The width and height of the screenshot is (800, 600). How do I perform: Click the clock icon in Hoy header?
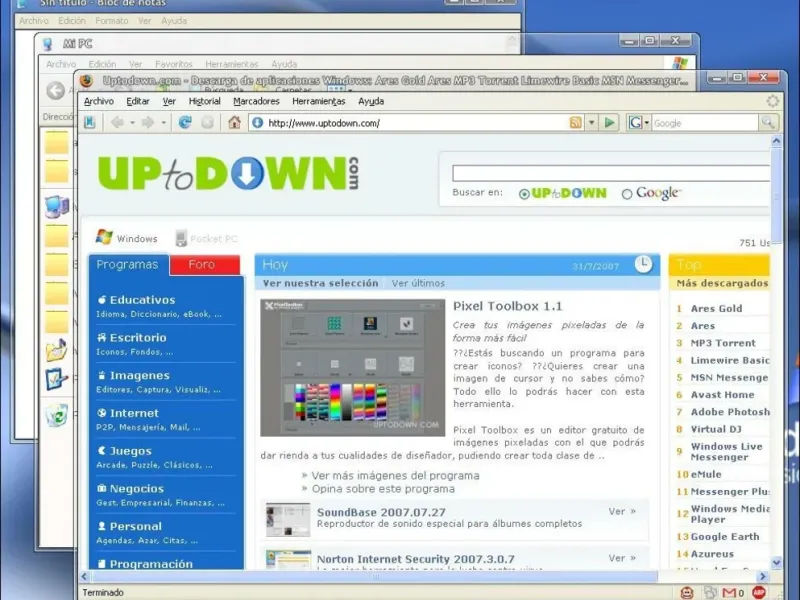point(643,264)
